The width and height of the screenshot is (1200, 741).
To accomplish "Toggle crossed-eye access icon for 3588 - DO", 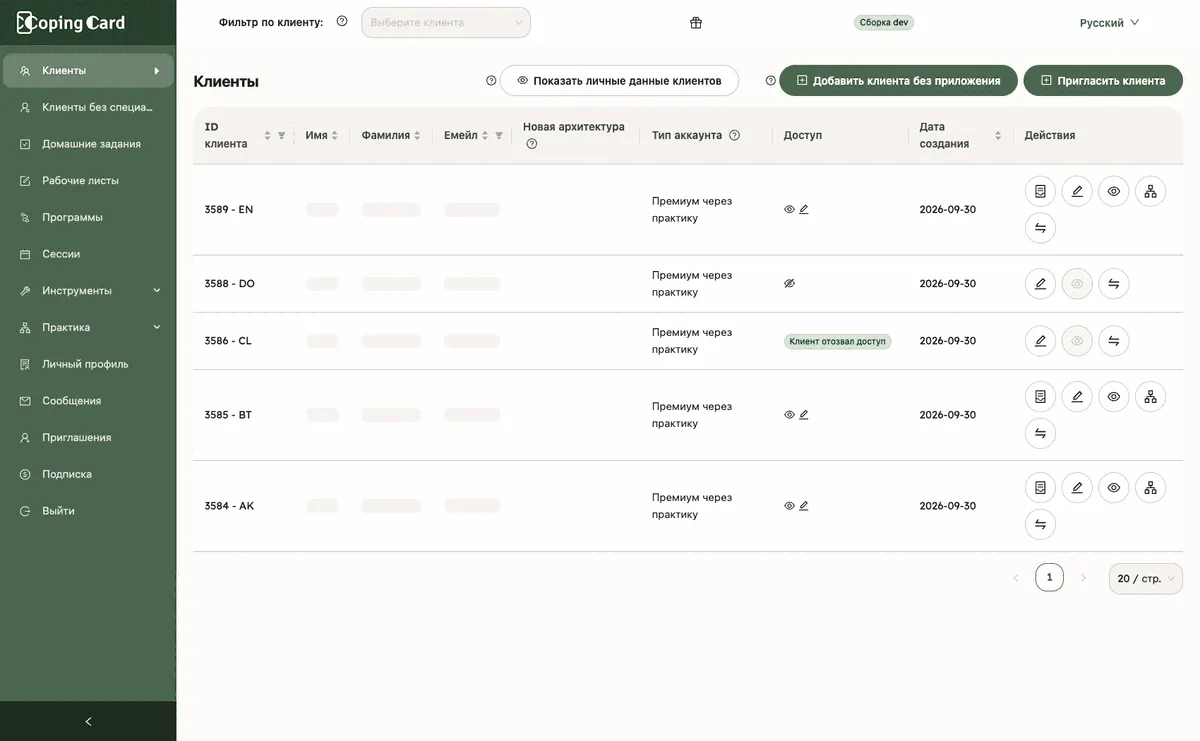I will pyautogui.click(x=789, y=284).
